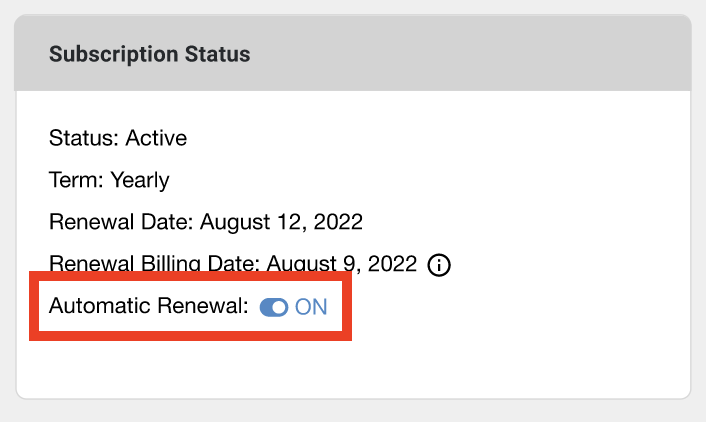Click the word Active in status line
This screenshot has height=422, width=706.
[156, 138]
